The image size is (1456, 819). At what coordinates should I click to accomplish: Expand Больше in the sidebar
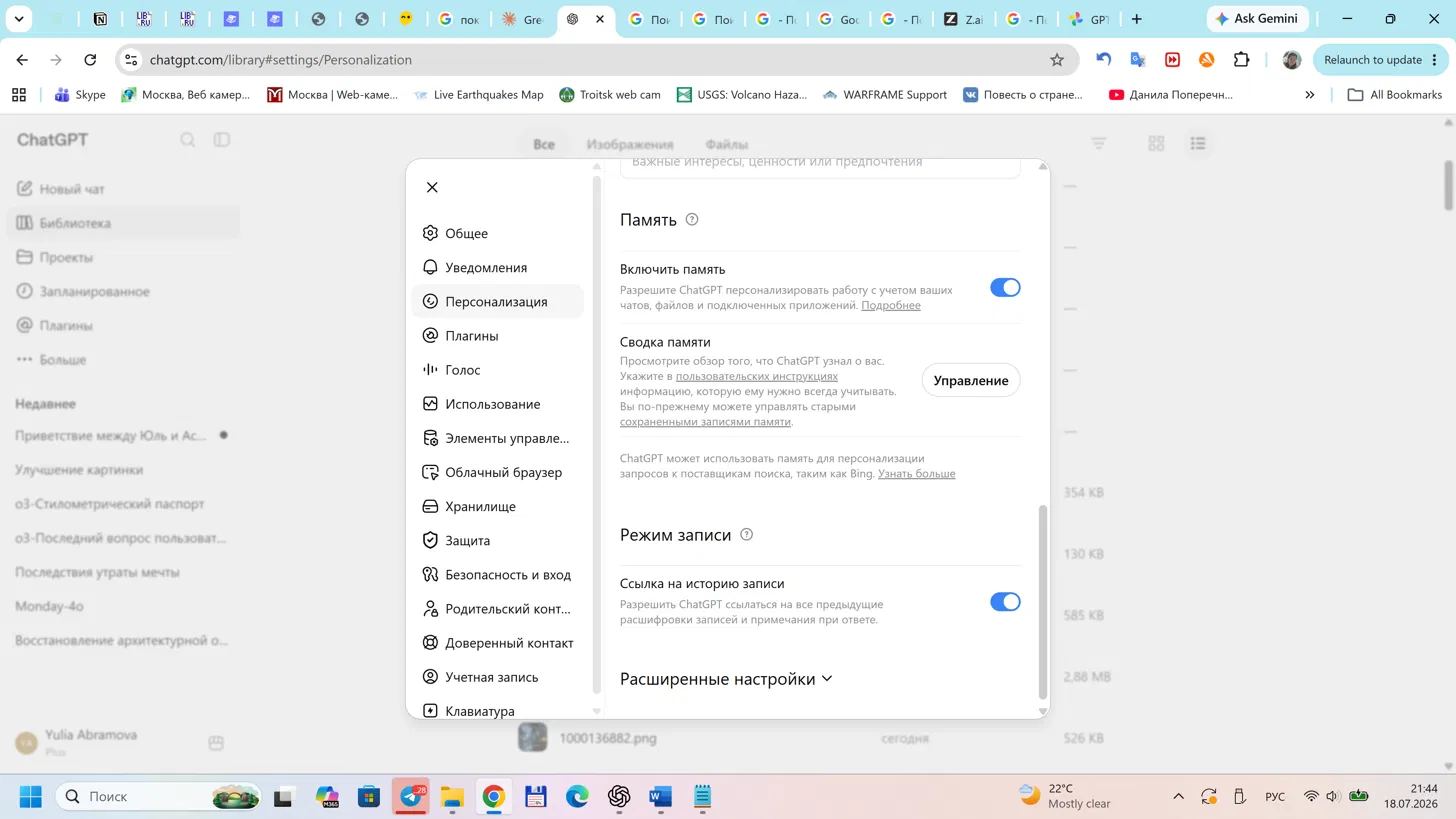[123, 359]
